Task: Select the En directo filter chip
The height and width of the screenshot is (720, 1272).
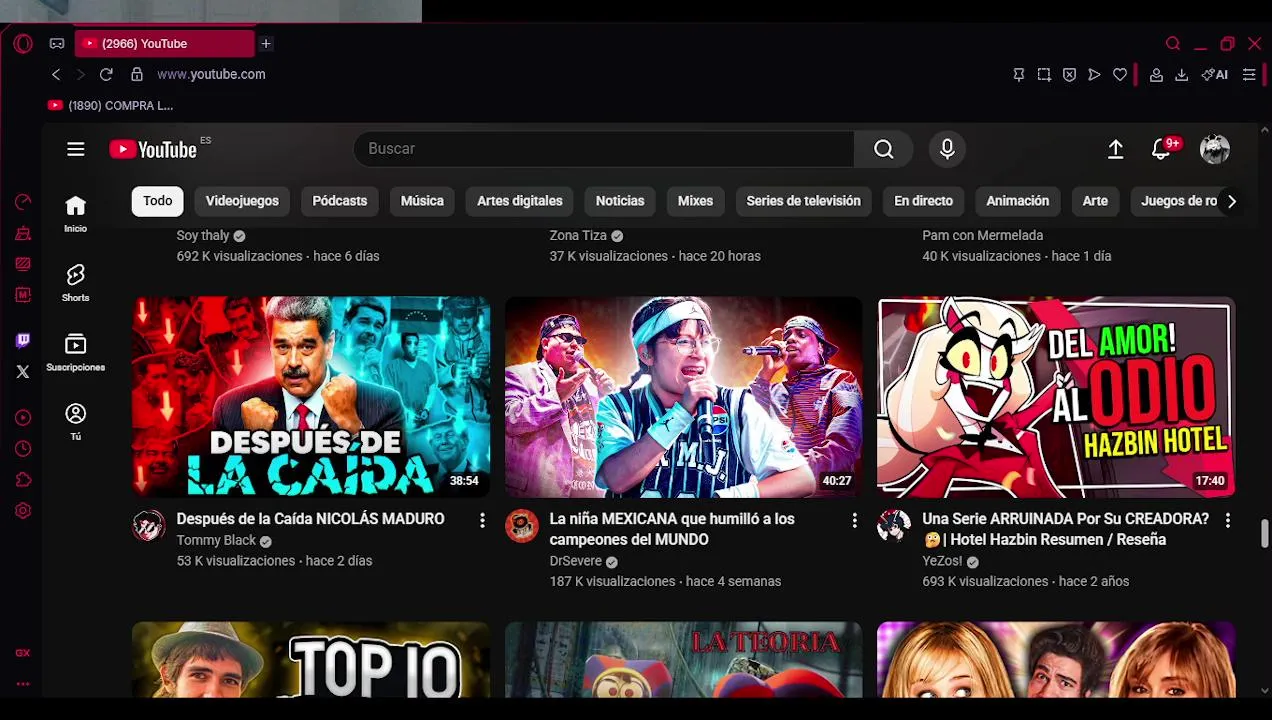Action: point(923,201)
